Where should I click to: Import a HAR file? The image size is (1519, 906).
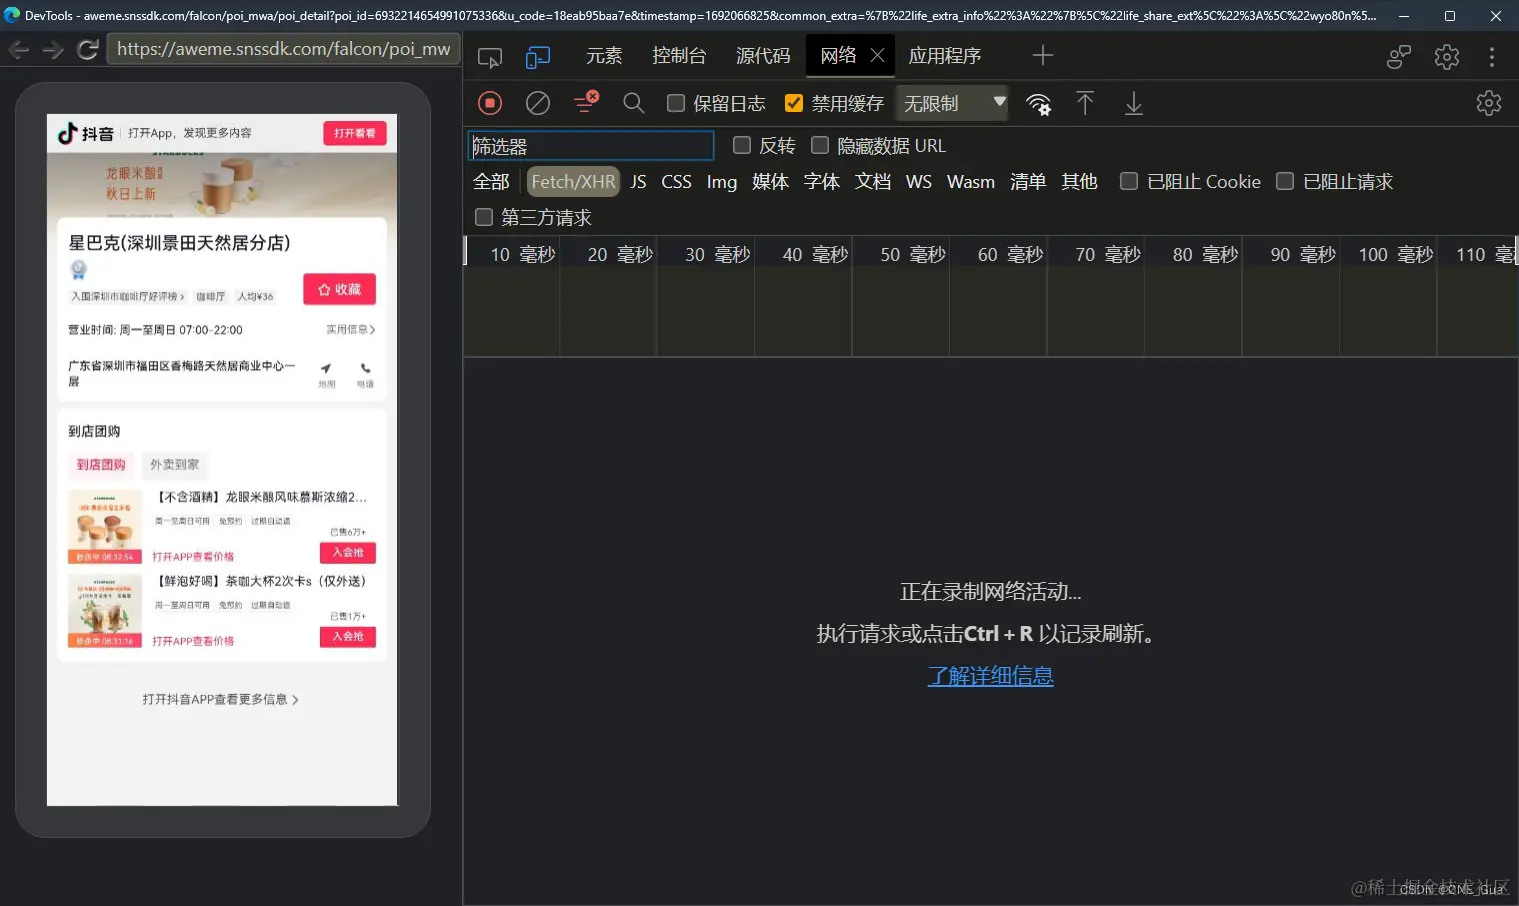[1085, 103]
